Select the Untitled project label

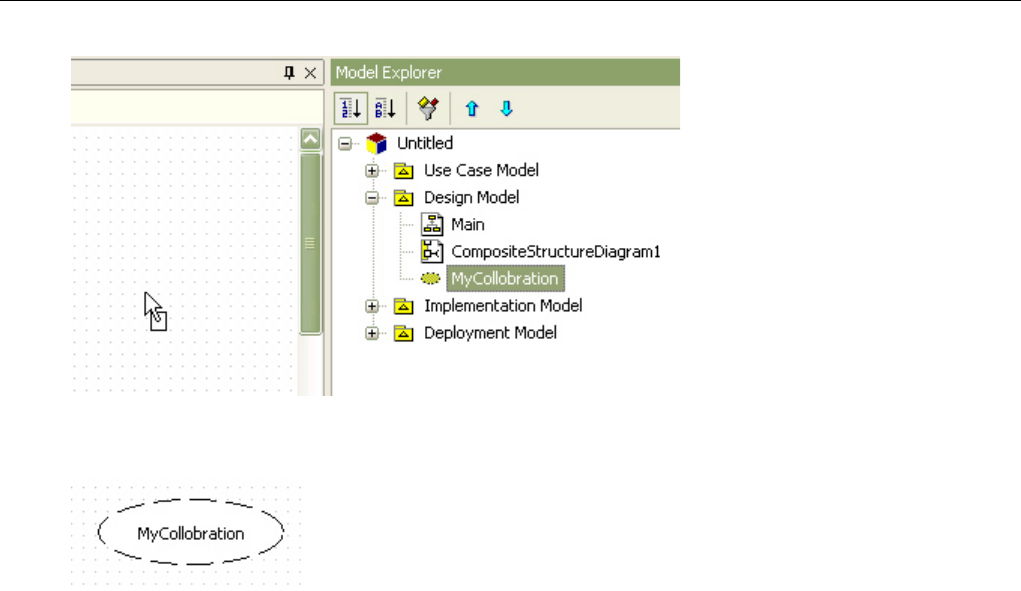click(x=425, y=143)
